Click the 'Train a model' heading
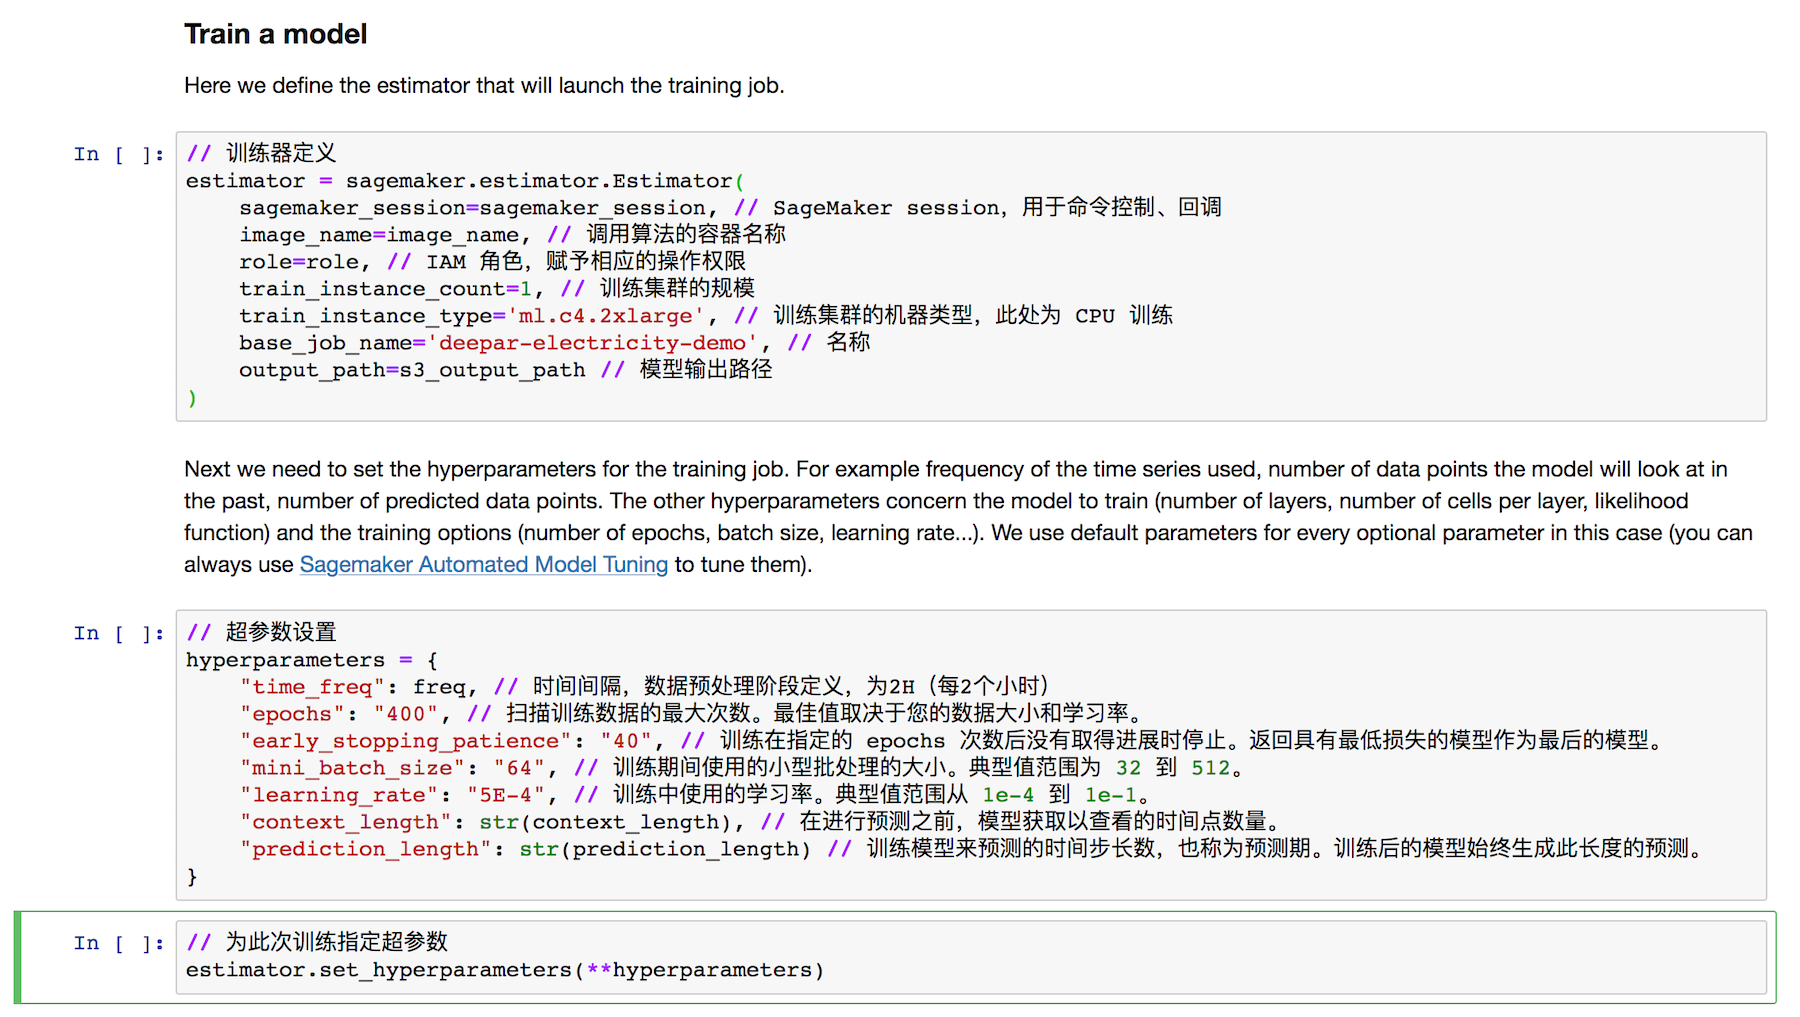 [275, 34]
